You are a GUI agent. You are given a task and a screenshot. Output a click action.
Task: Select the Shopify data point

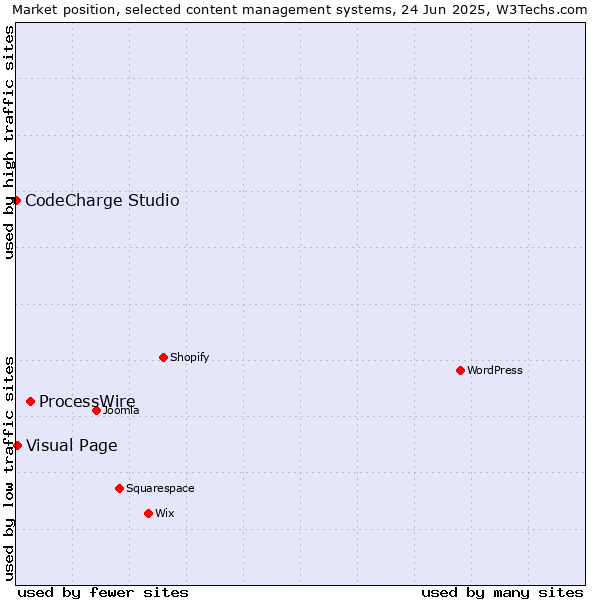tap(163, 357)
